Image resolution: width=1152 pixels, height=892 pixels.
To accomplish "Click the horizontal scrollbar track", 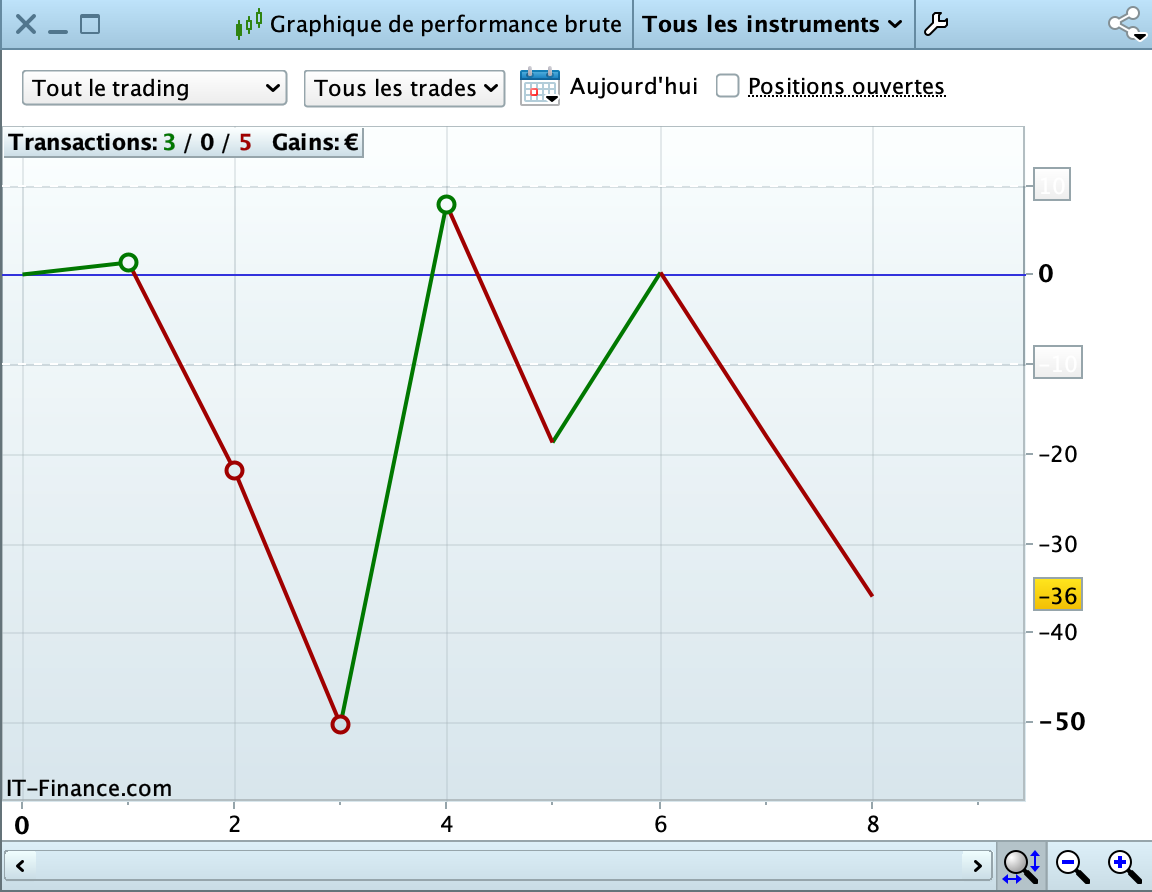I will coord(499,866).
